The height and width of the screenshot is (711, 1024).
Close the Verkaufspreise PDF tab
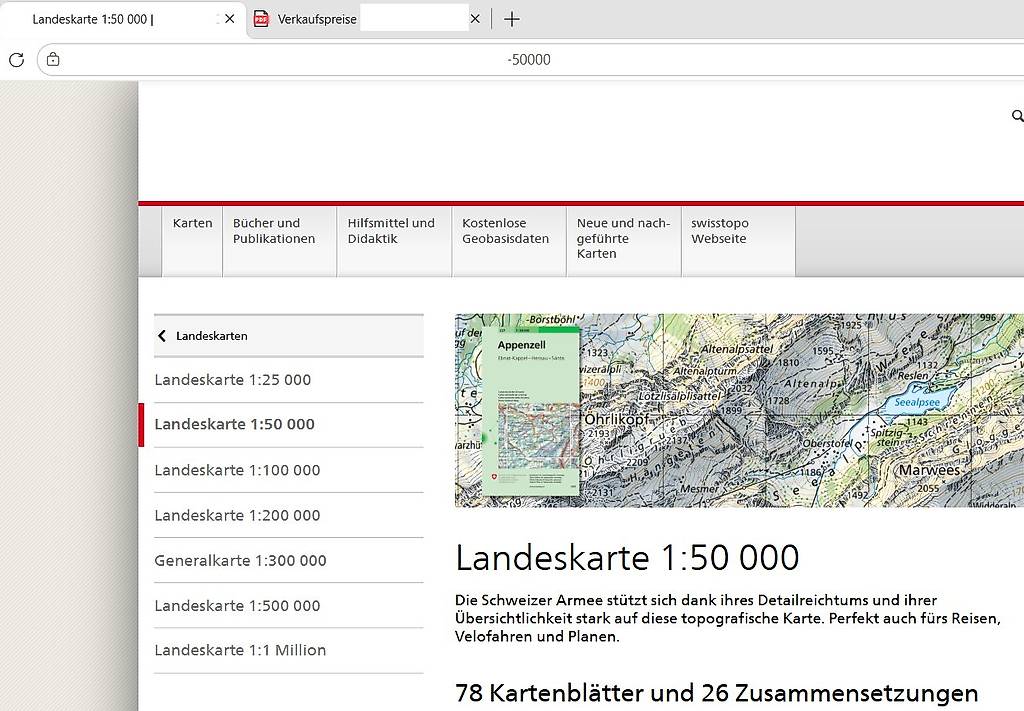475,19
